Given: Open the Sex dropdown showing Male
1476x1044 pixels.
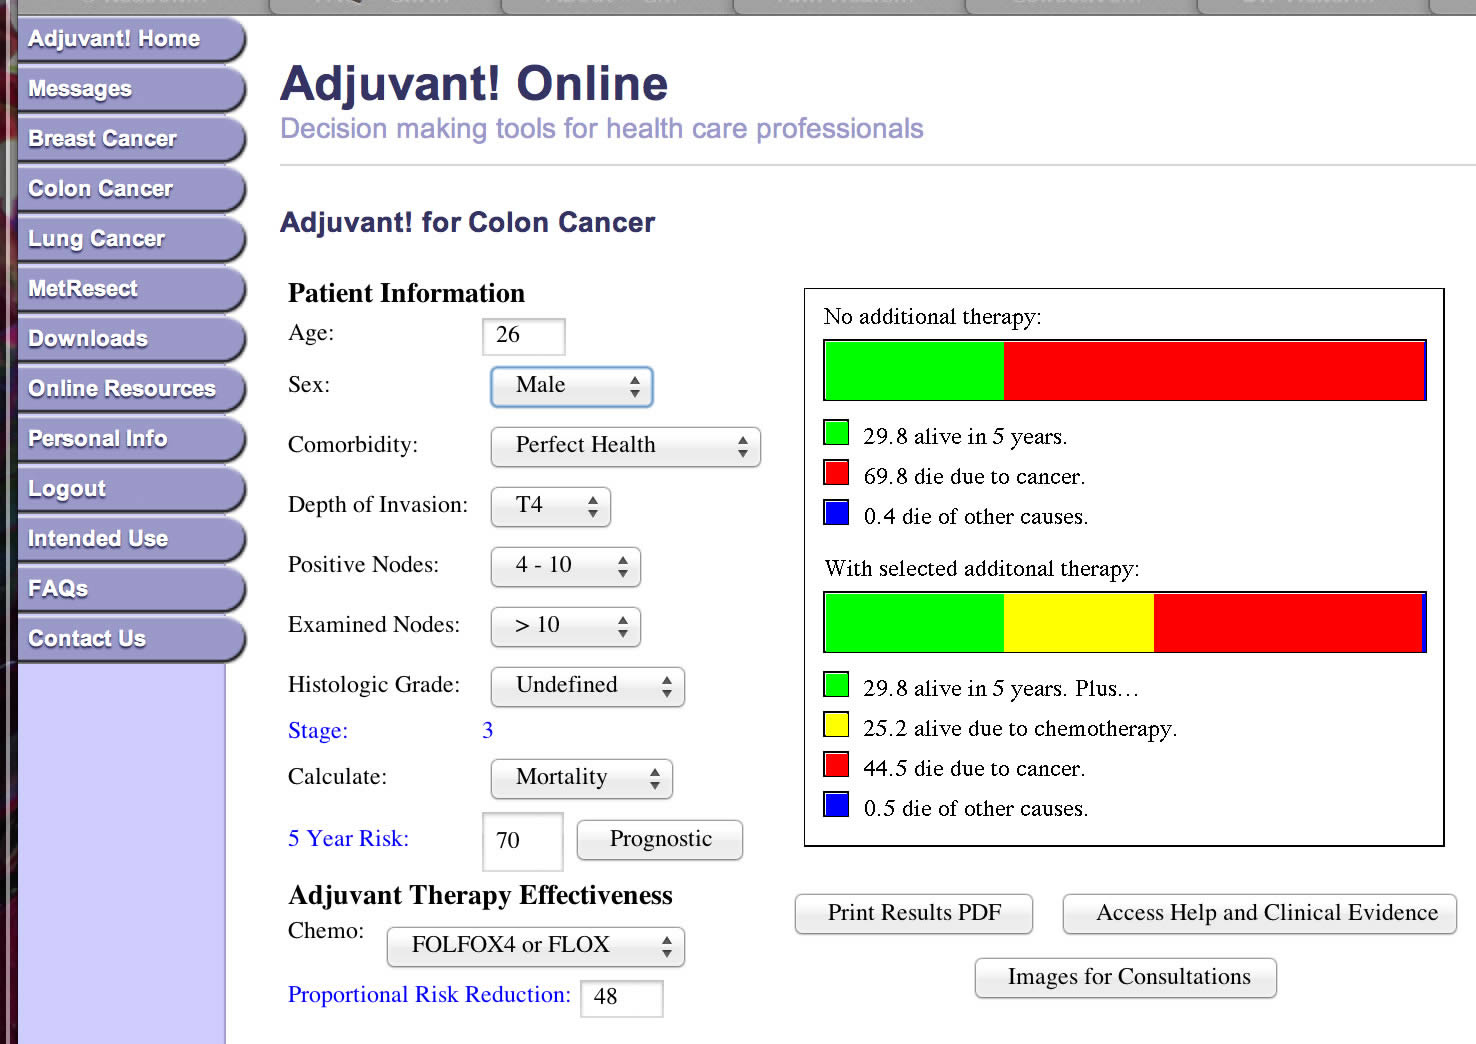Looking at the screenshot, I should coord(571,386).
